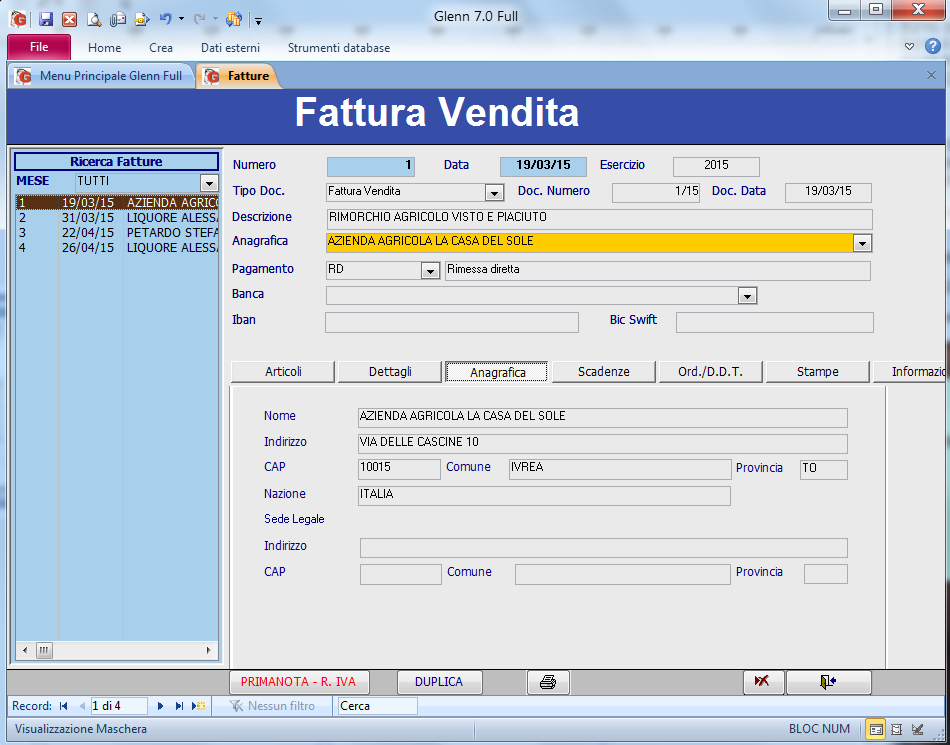The image size is (950, 745).
Task: Open the File ribbon tab
Action: (x=39, y=47)
